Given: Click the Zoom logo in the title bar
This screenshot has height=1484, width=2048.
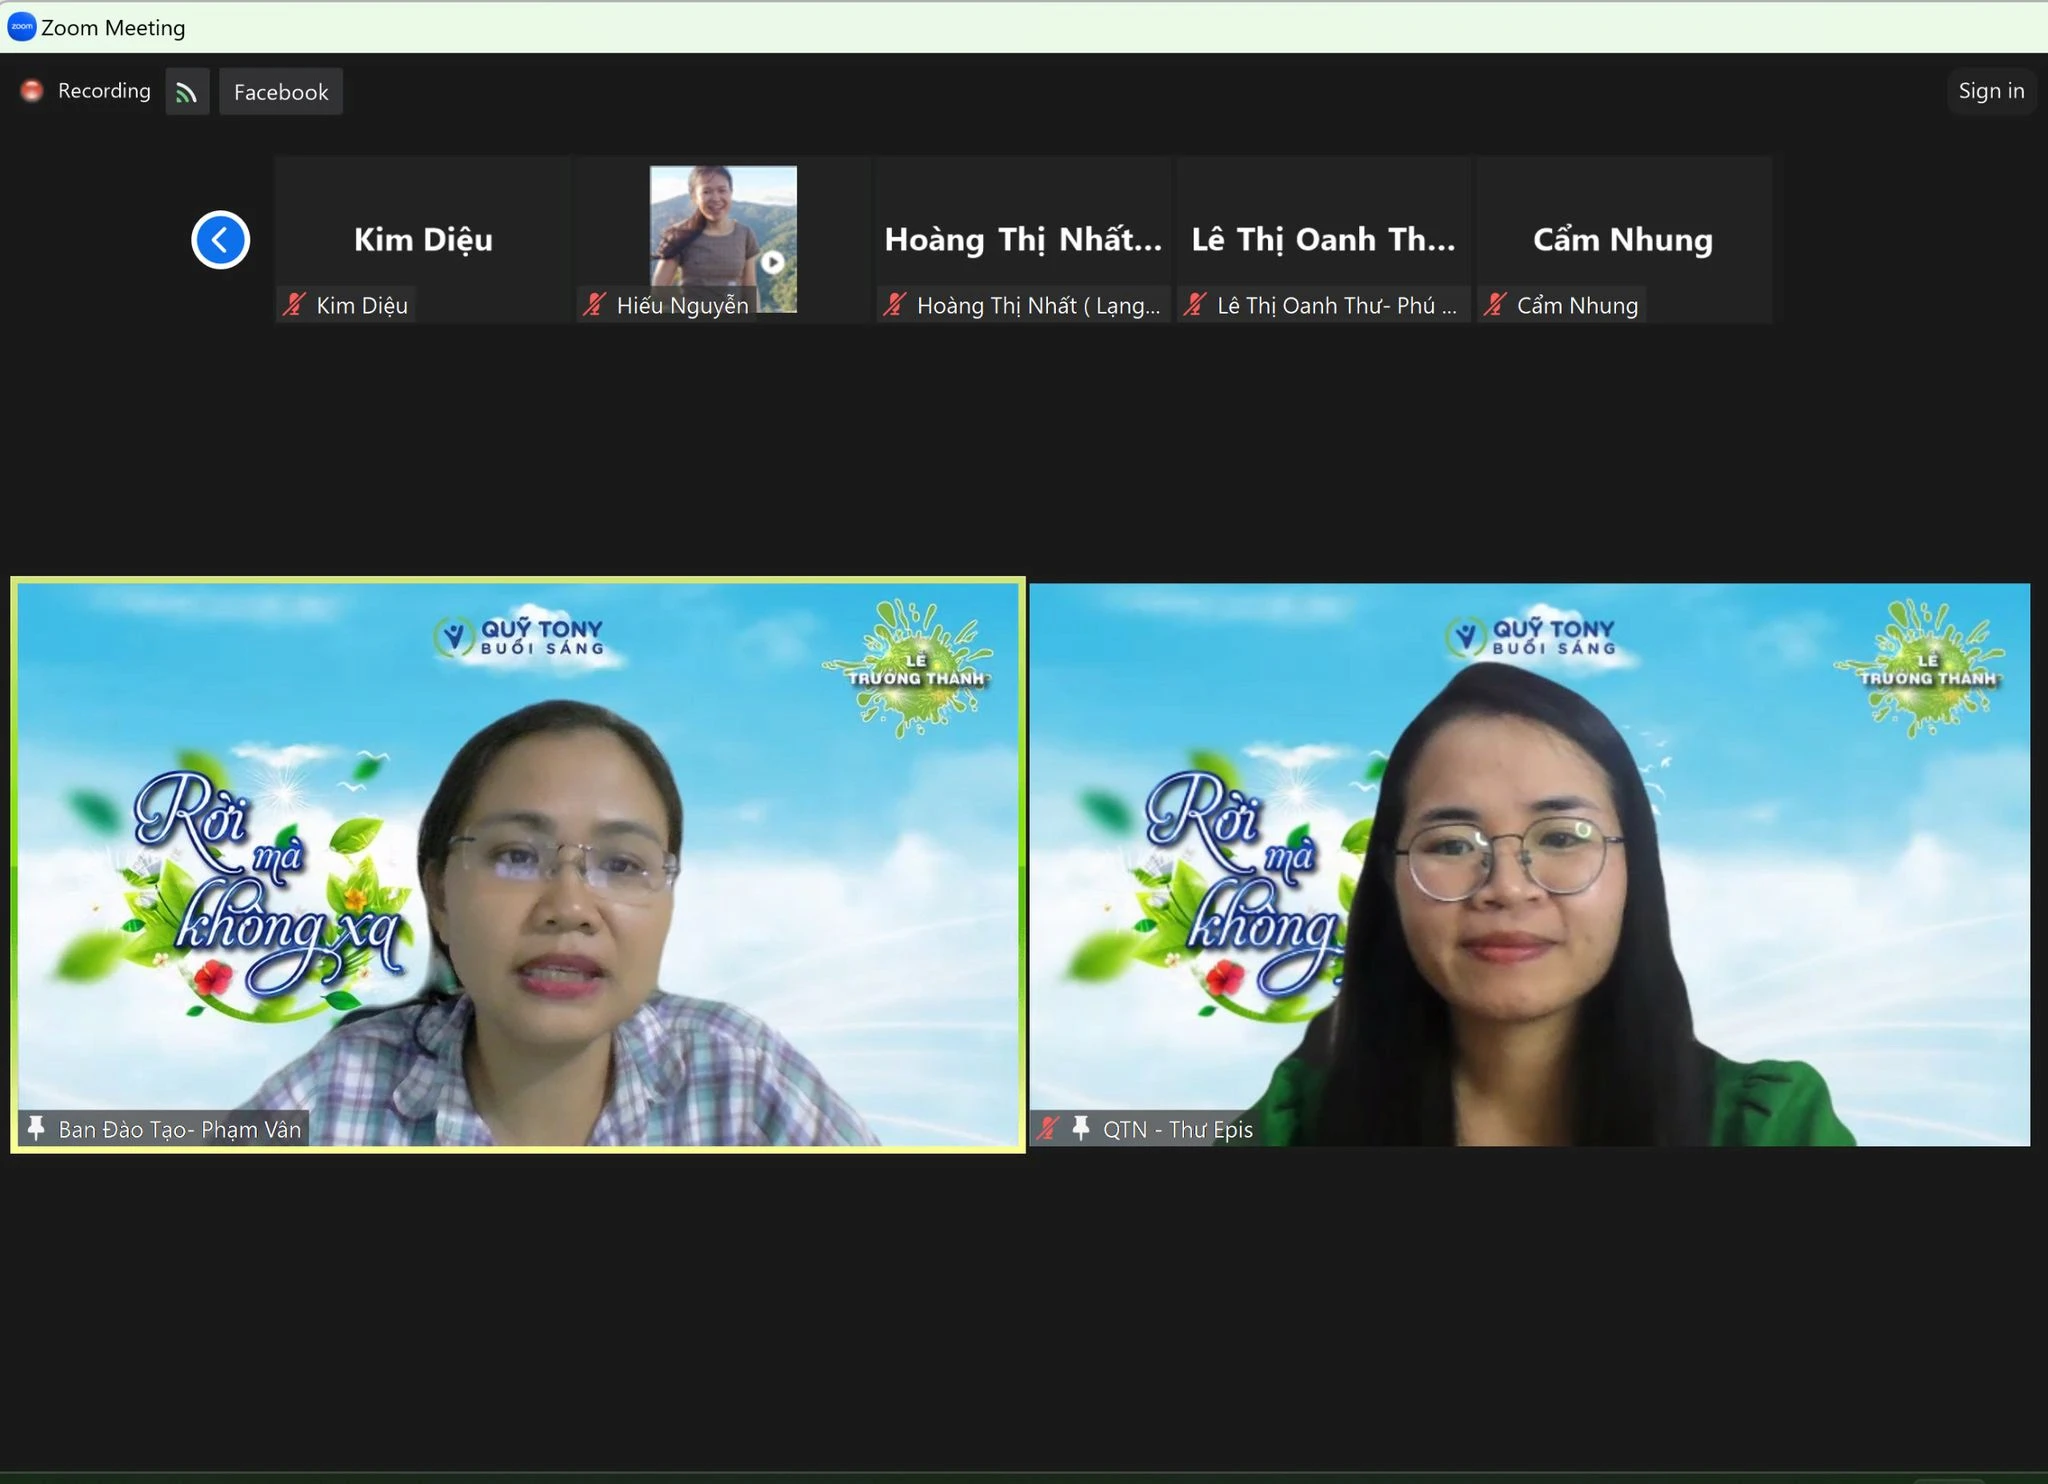Looking at the screenshot, I should 21,27.
